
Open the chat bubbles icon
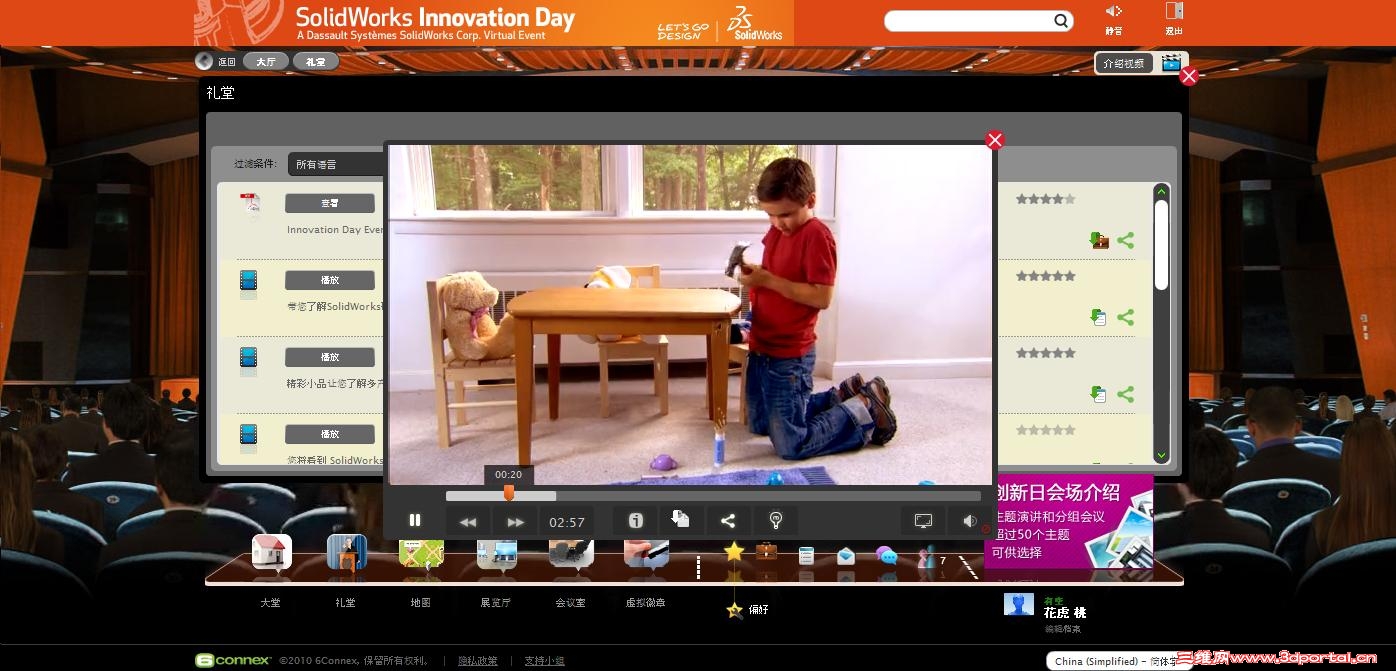[886, 555]
